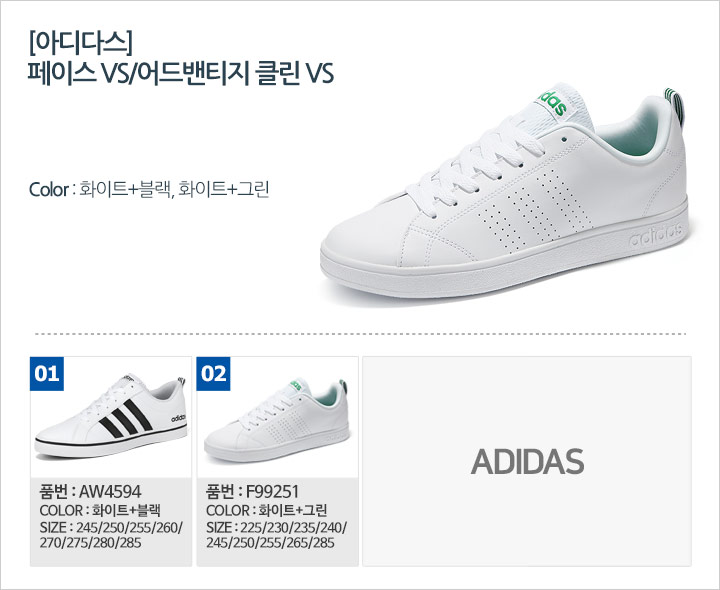Click the black three stripes on the small sneaker

pyautogui.click(x=126, y=419)
